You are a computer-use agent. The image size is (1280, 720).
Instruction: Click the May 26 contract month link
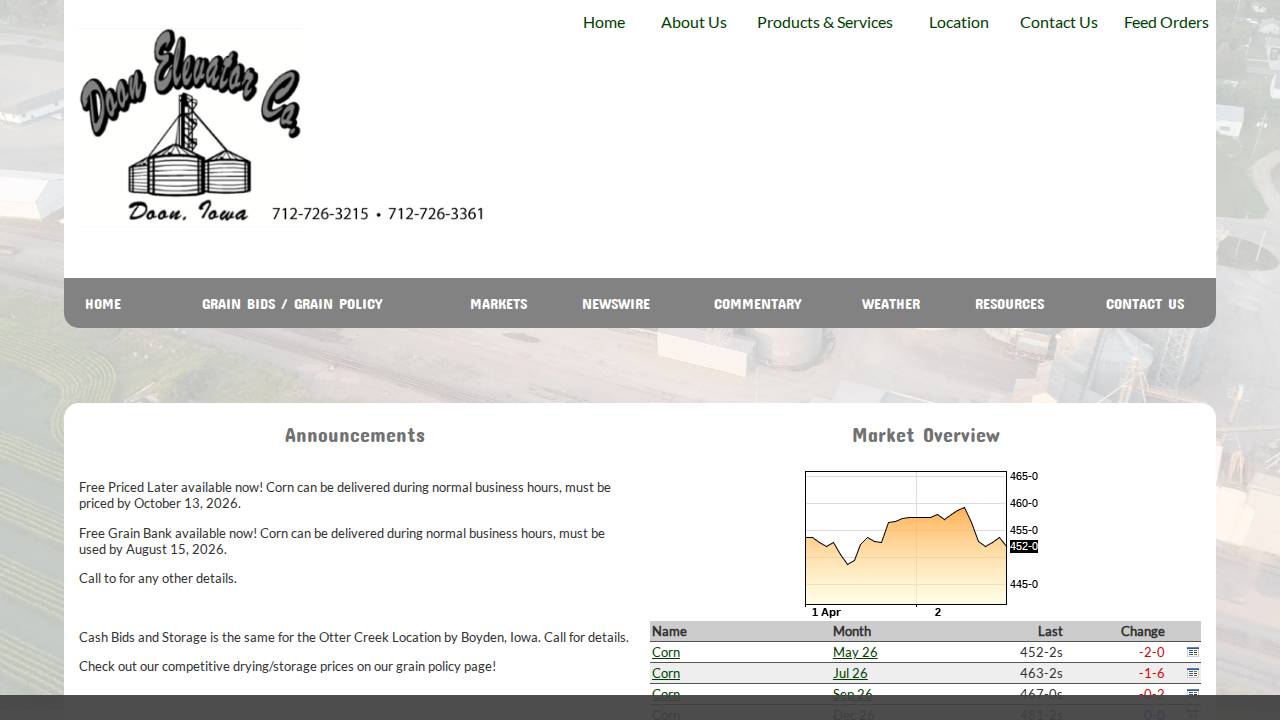(854, 652)
